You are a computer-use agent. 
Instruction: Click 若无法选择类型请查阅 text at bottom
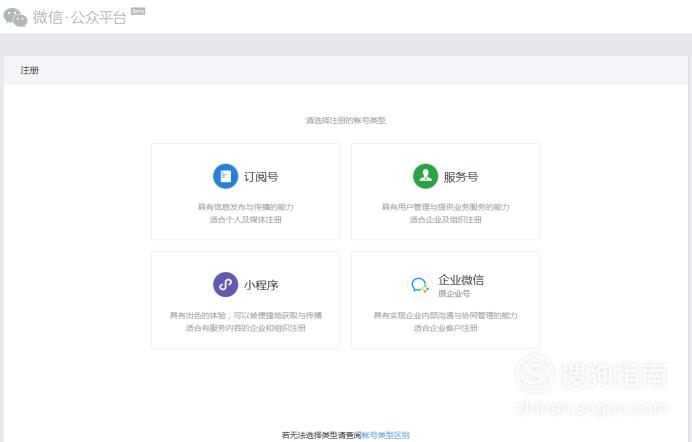[x=322, y=435]
